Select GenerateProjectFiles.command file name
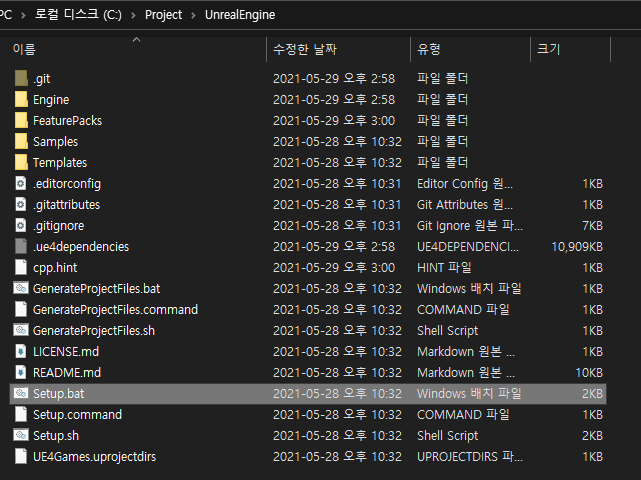 [115, 310]
